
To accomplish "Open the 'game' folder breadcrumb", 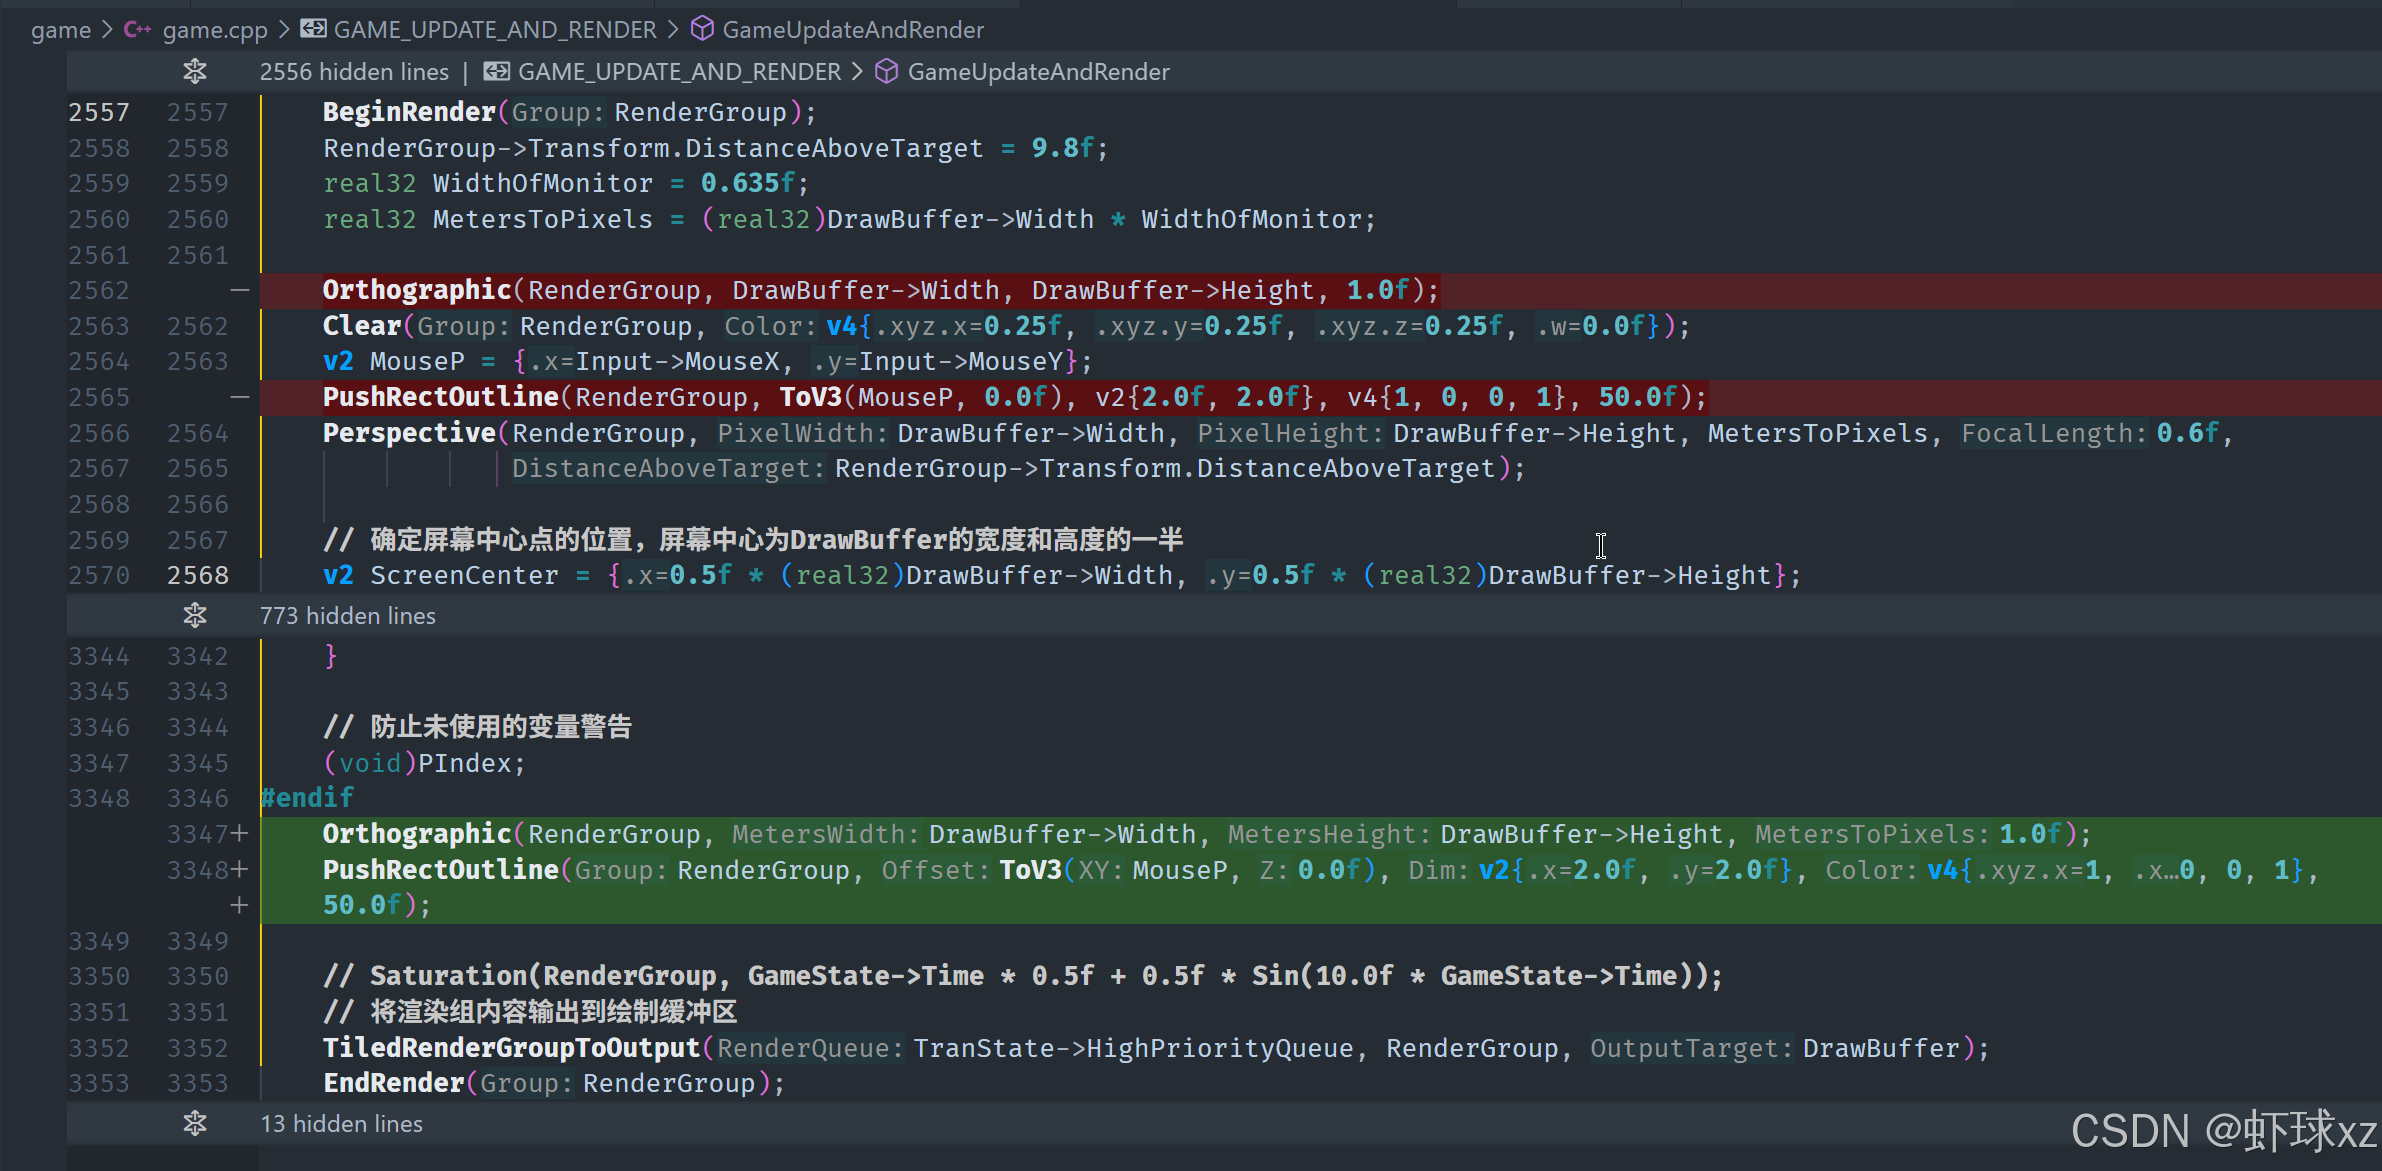I will pyautogui.click(x=61, y=29).
